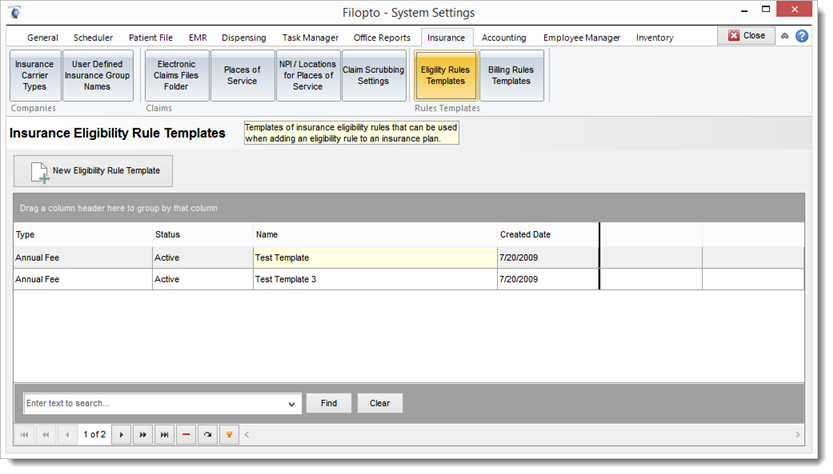Open Electronic Claims Files Folder settings
The height and width of the screenshot is (474, 833).
pos(176,75)
